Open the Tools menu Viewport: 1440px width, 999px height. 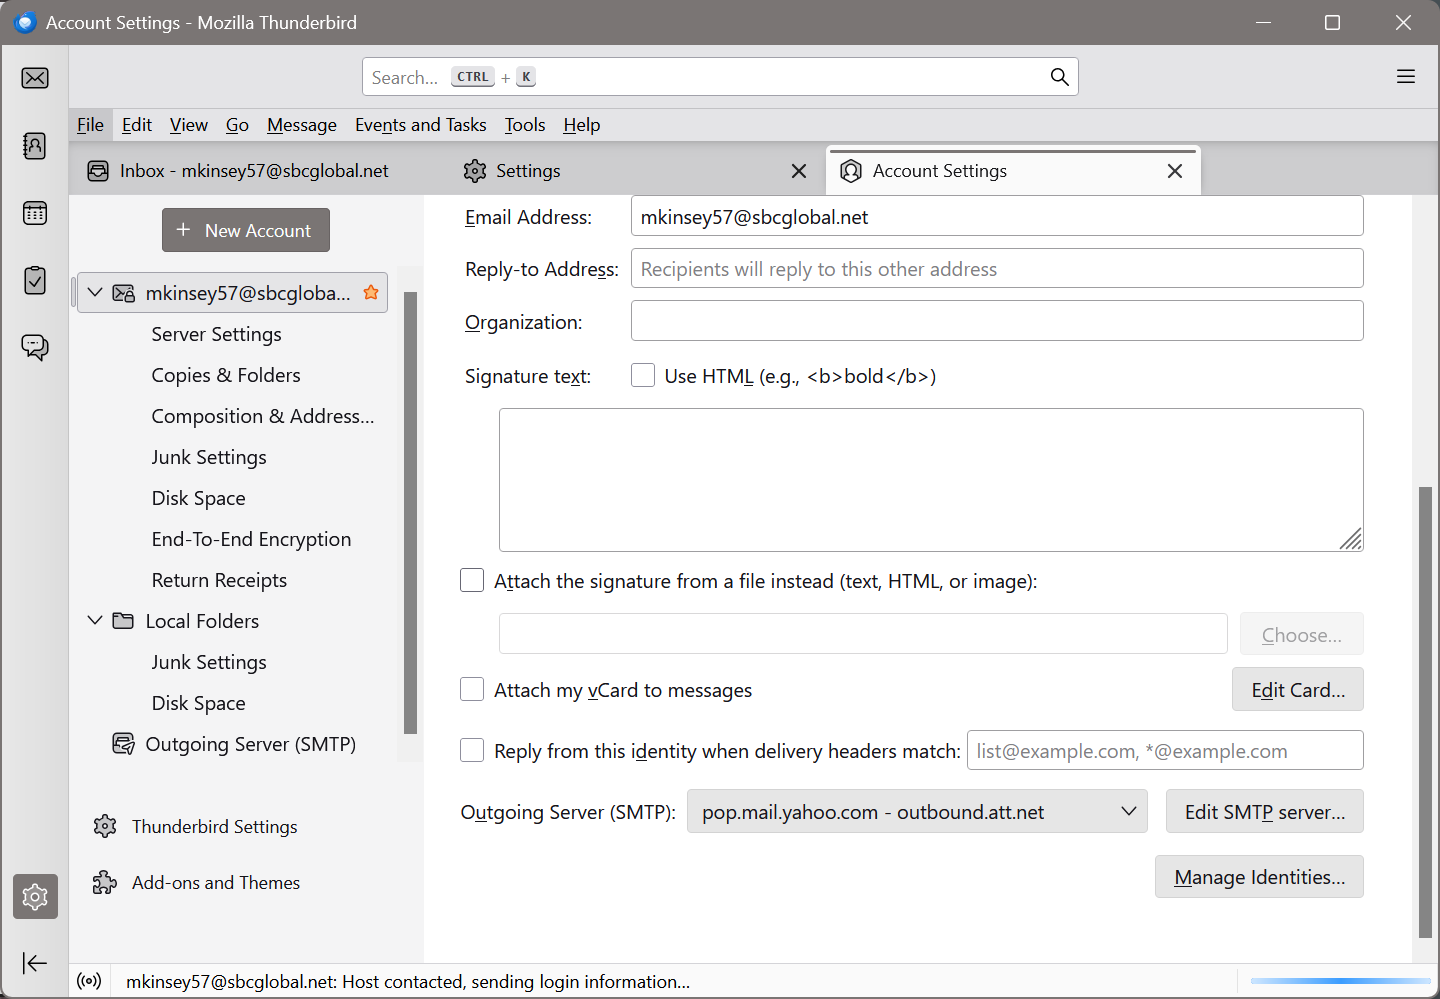pyautogui.click(x=524, y=125)
